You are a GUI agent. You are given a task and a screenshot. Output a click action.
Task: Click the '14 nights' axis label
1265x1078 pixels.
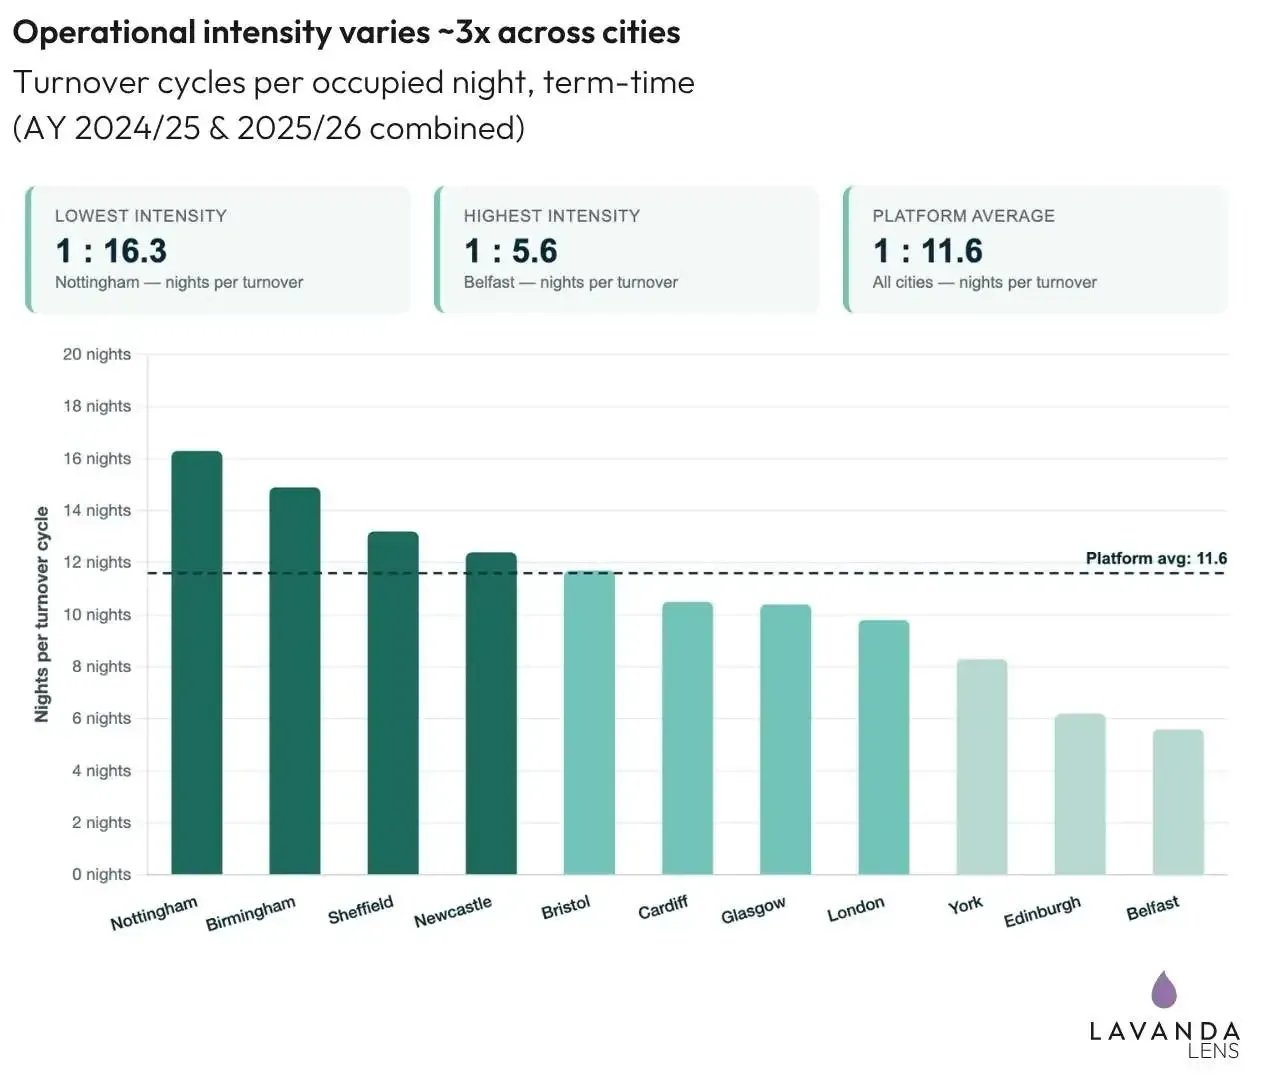97,511
